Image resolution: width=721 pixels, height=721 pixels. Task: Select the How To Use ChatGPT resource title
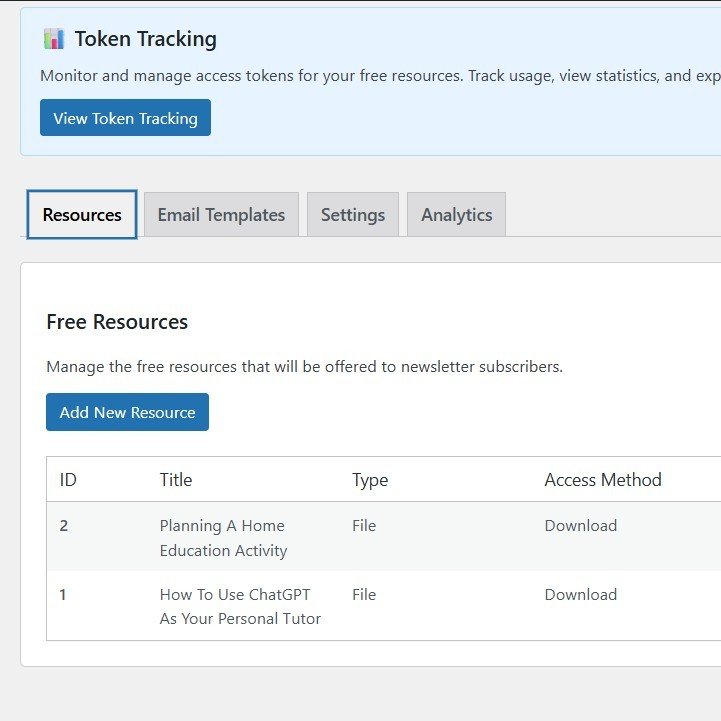click(x=240, y=606)
